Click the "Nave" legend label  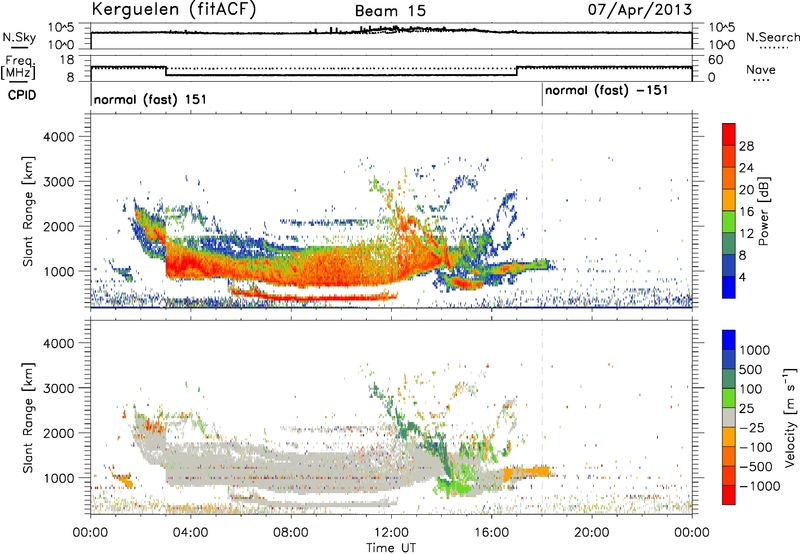tap(761, 70)
